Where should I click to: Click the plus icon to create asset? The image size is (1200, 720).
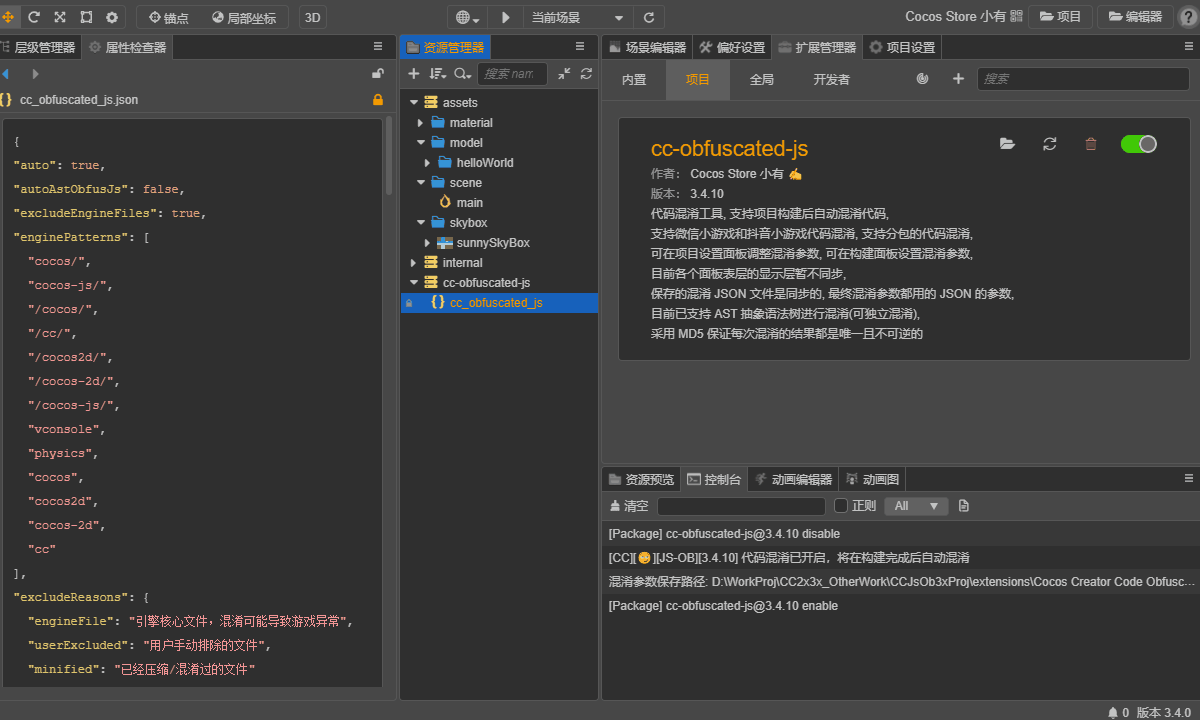pos(414,74)
